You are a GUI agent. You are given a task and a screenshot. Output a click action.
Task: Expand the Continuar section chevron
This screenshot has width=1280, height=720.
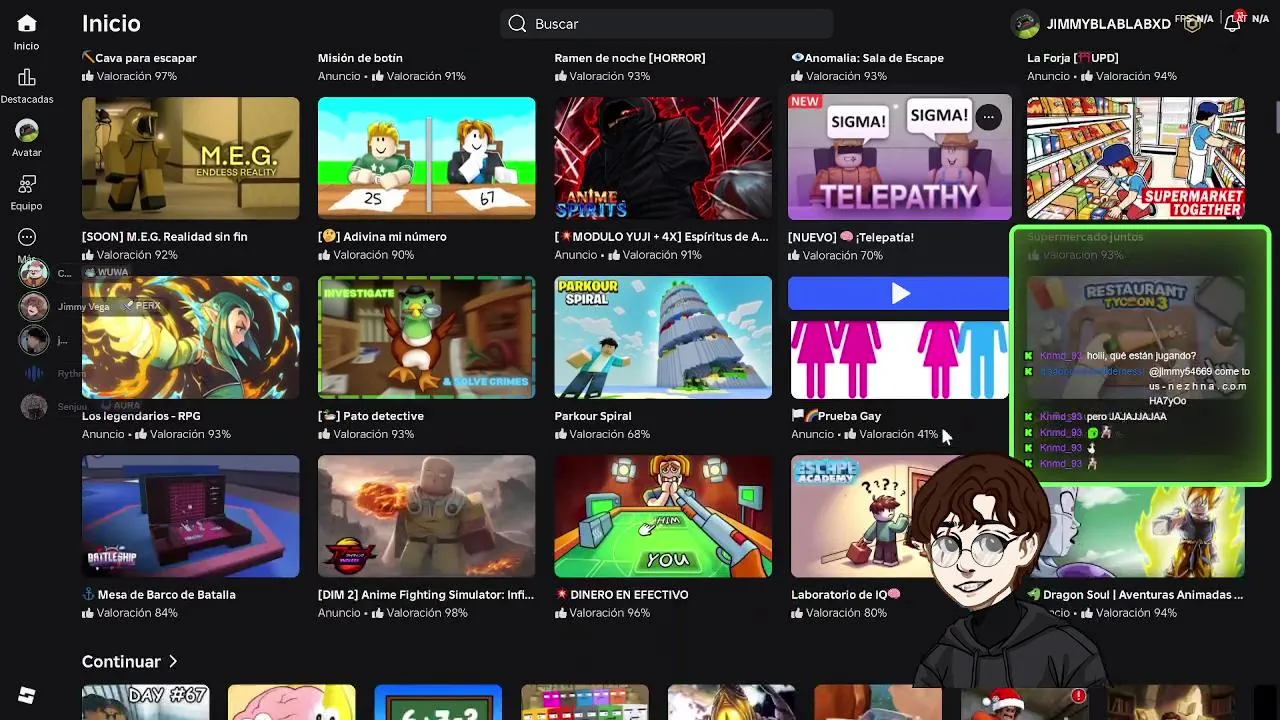(x=173, y=661)
